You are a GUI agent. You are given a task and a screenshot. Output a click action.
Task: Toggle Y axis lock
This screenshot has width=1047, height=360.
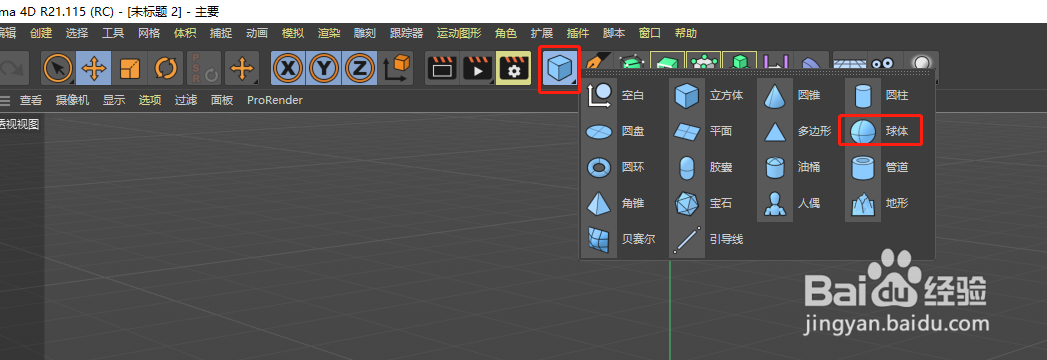(x=324, y=68)
